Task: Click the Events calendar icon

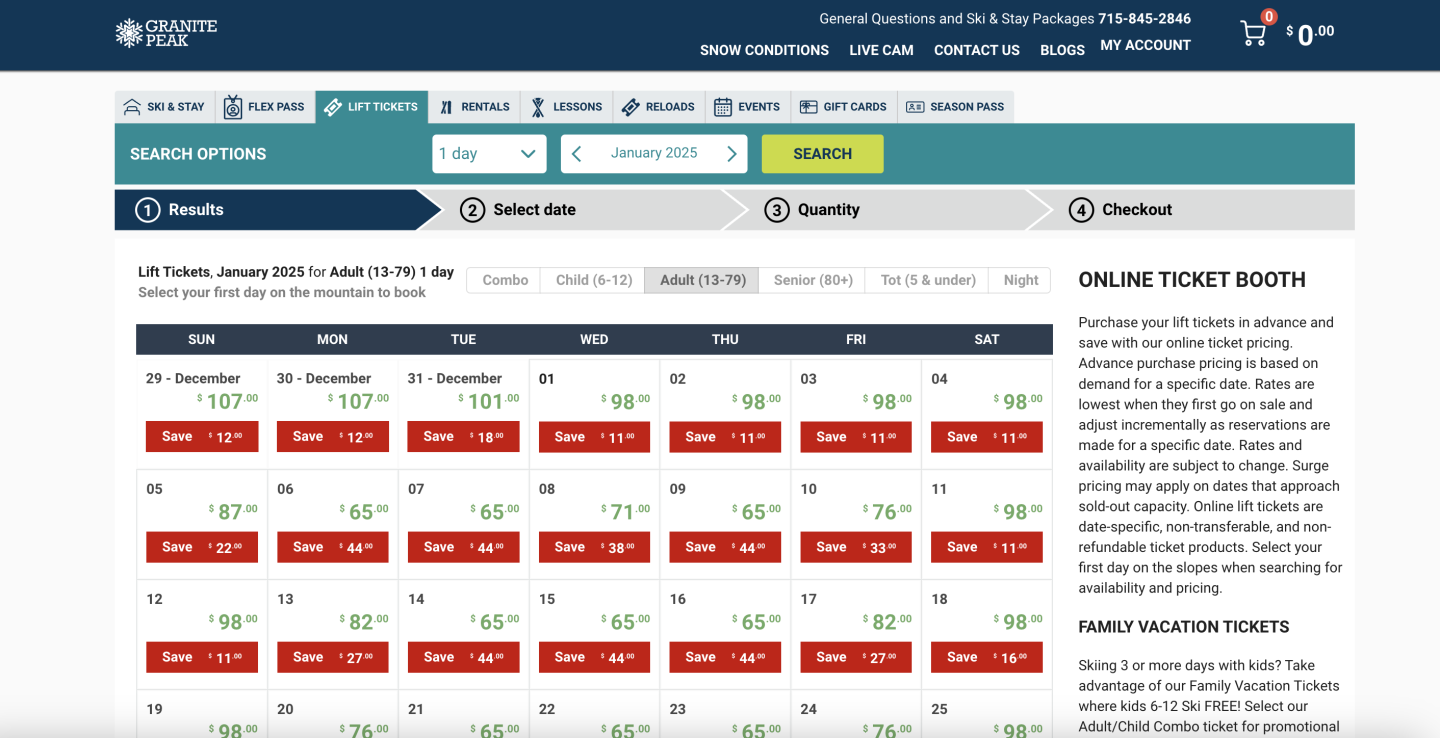Action: click(x=723, y=107)
